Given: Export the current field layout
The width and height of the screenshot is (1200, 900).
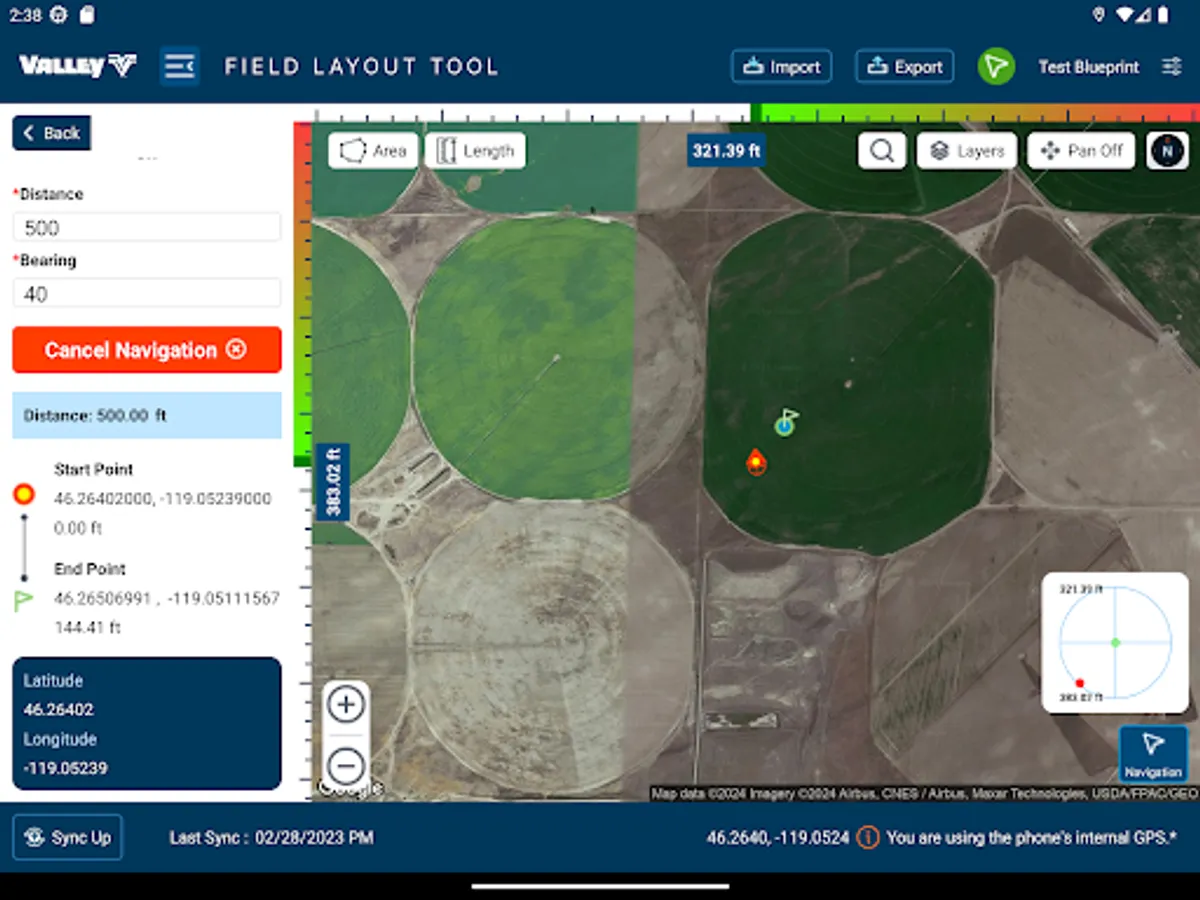Looking at the screenshot, I should [x=904, y=66].
